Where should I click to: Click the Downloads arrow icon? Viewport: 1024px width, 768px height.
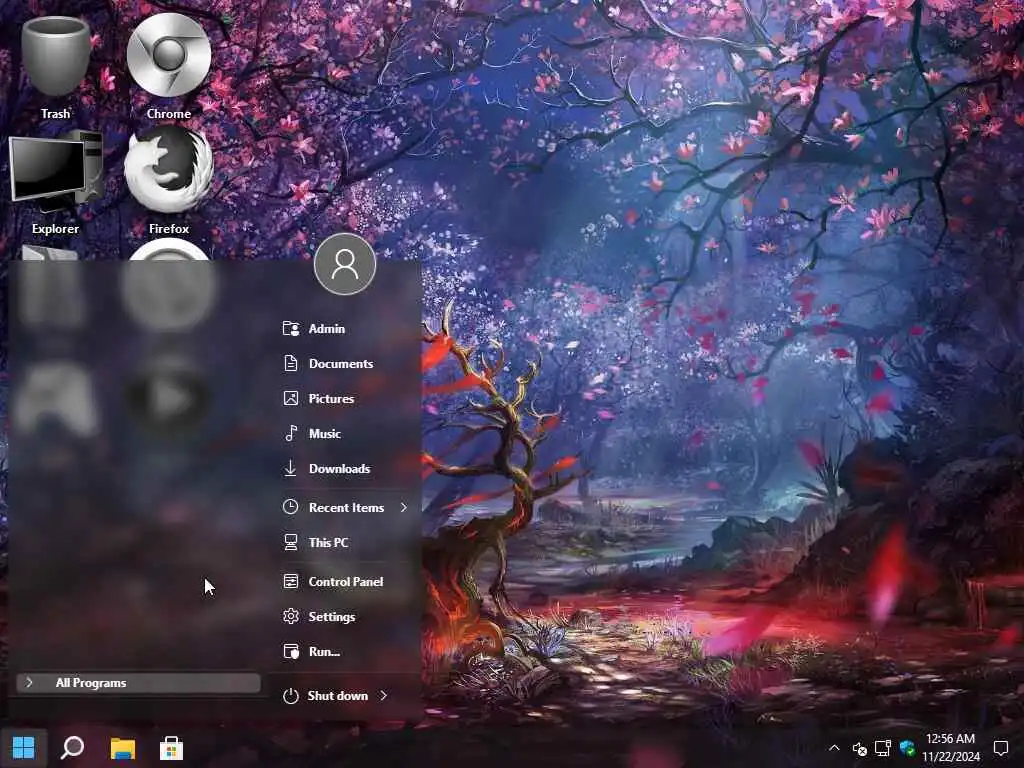coord(291,468)
